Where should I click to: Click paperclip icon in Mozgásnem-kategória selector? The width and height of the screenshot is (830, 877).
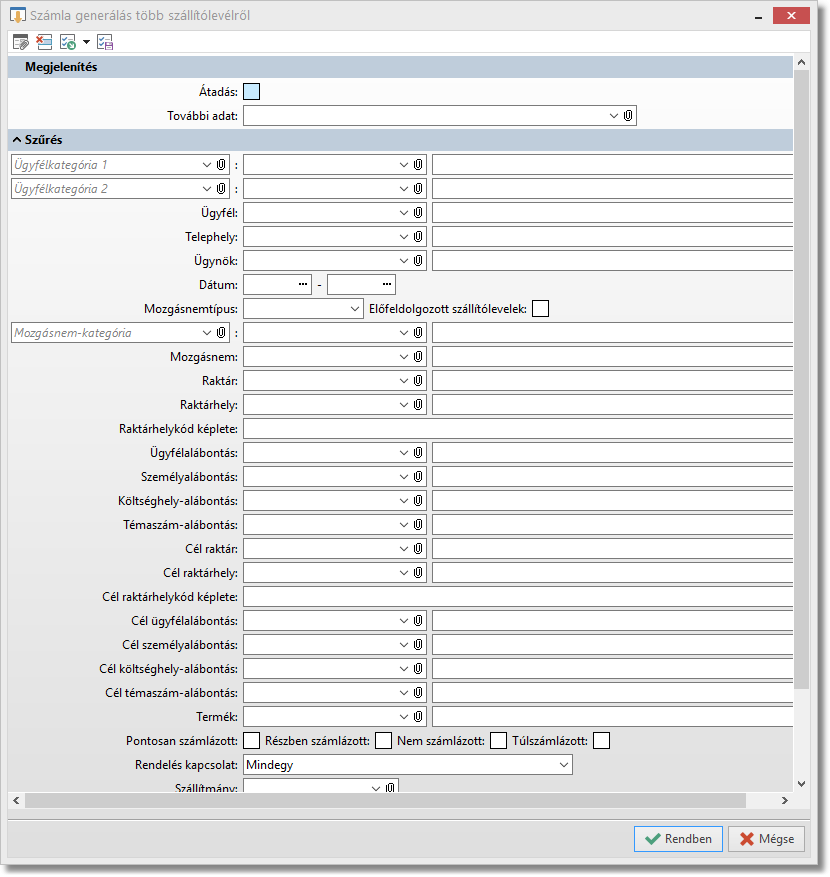coord(221,333)
